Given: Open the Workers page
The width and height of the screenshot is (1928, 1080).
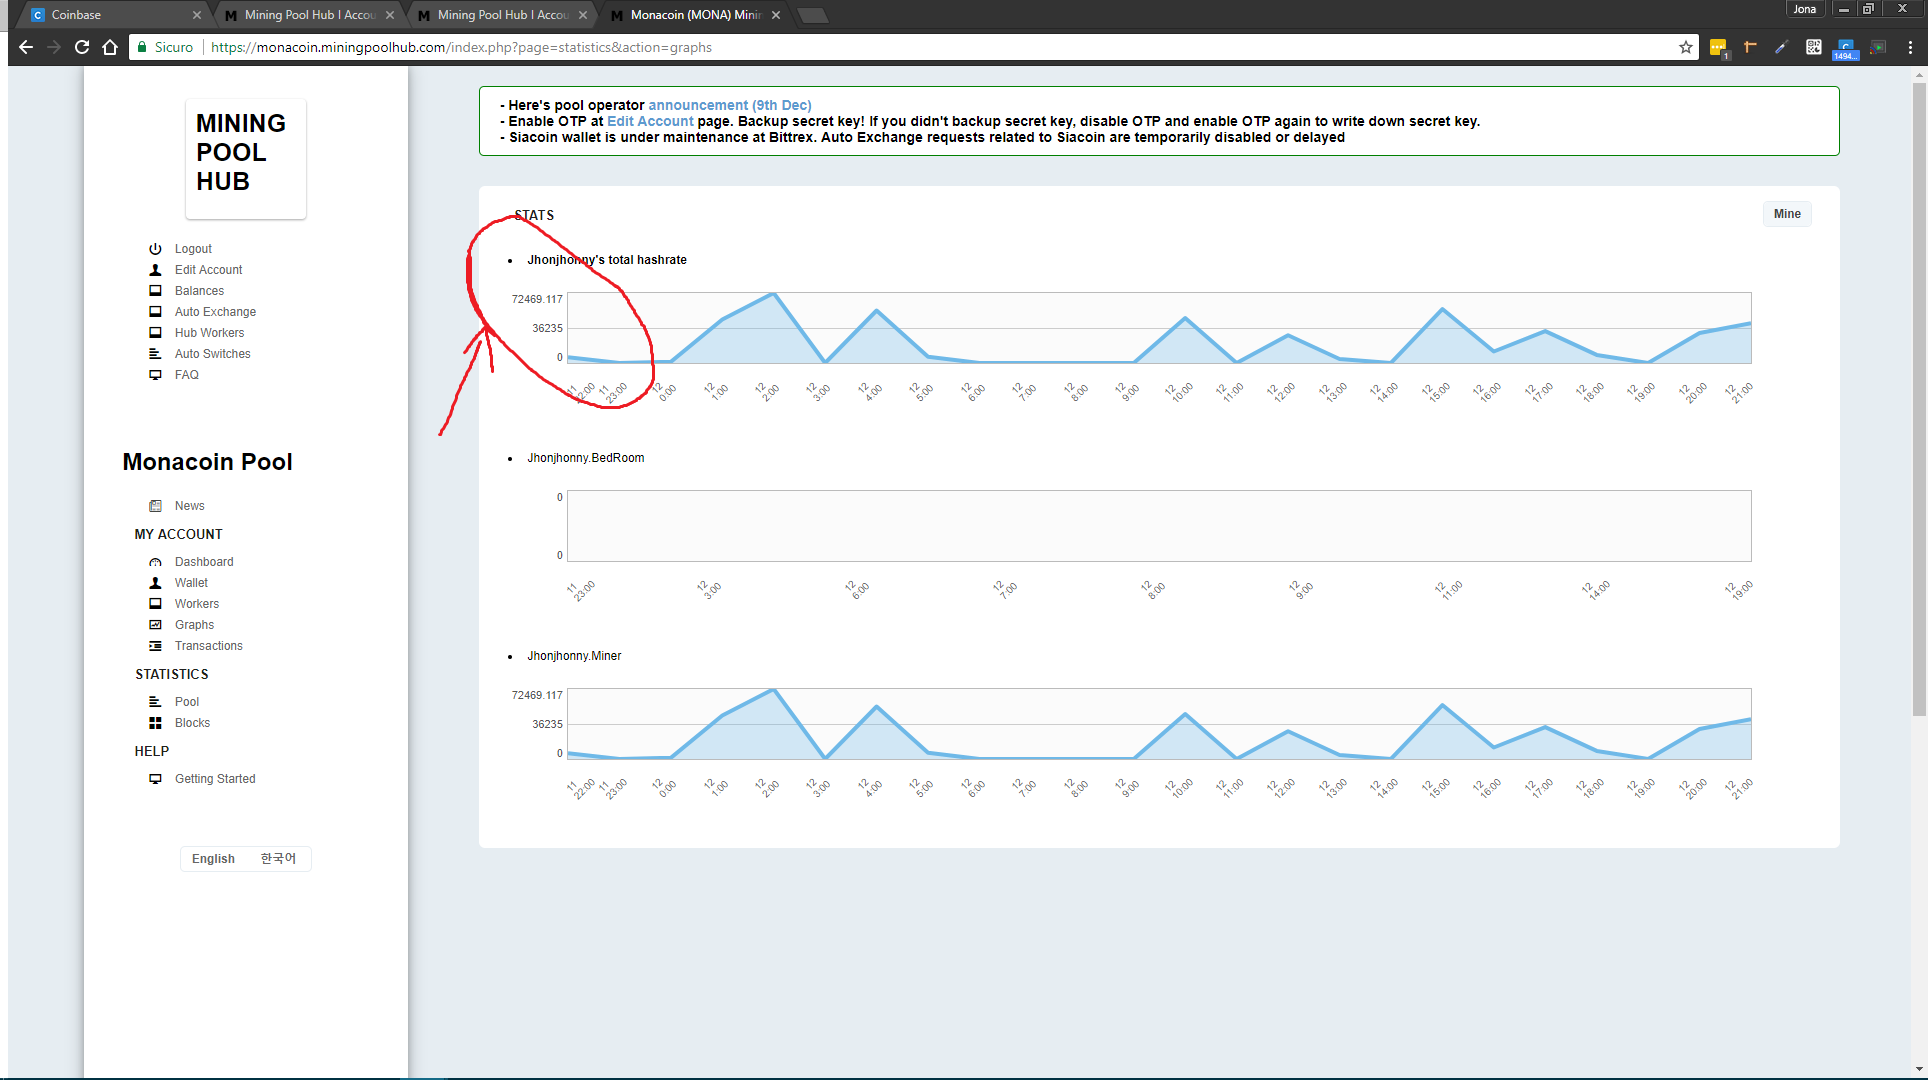Looking at the screenshot, I should (197, 603).
